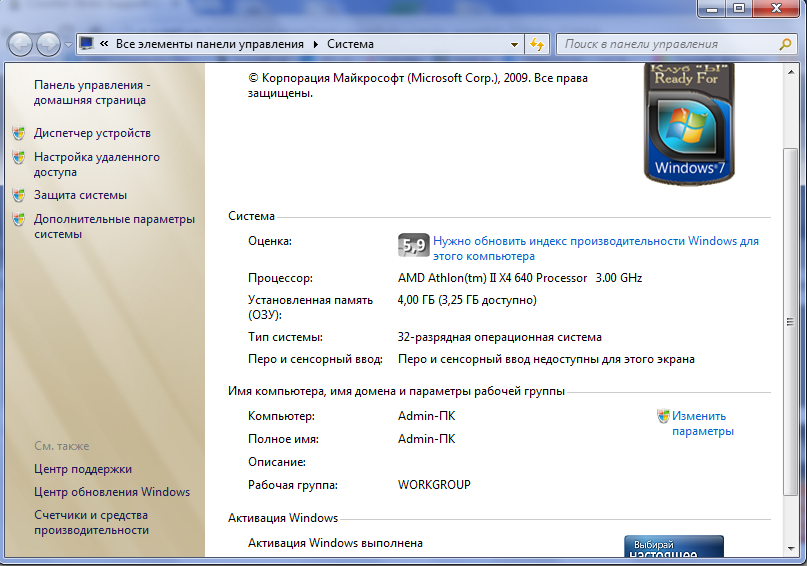Click the scrollbar up arrow
Image resolution: width=807 pixels, height=566 pixels.
[791, 72]
